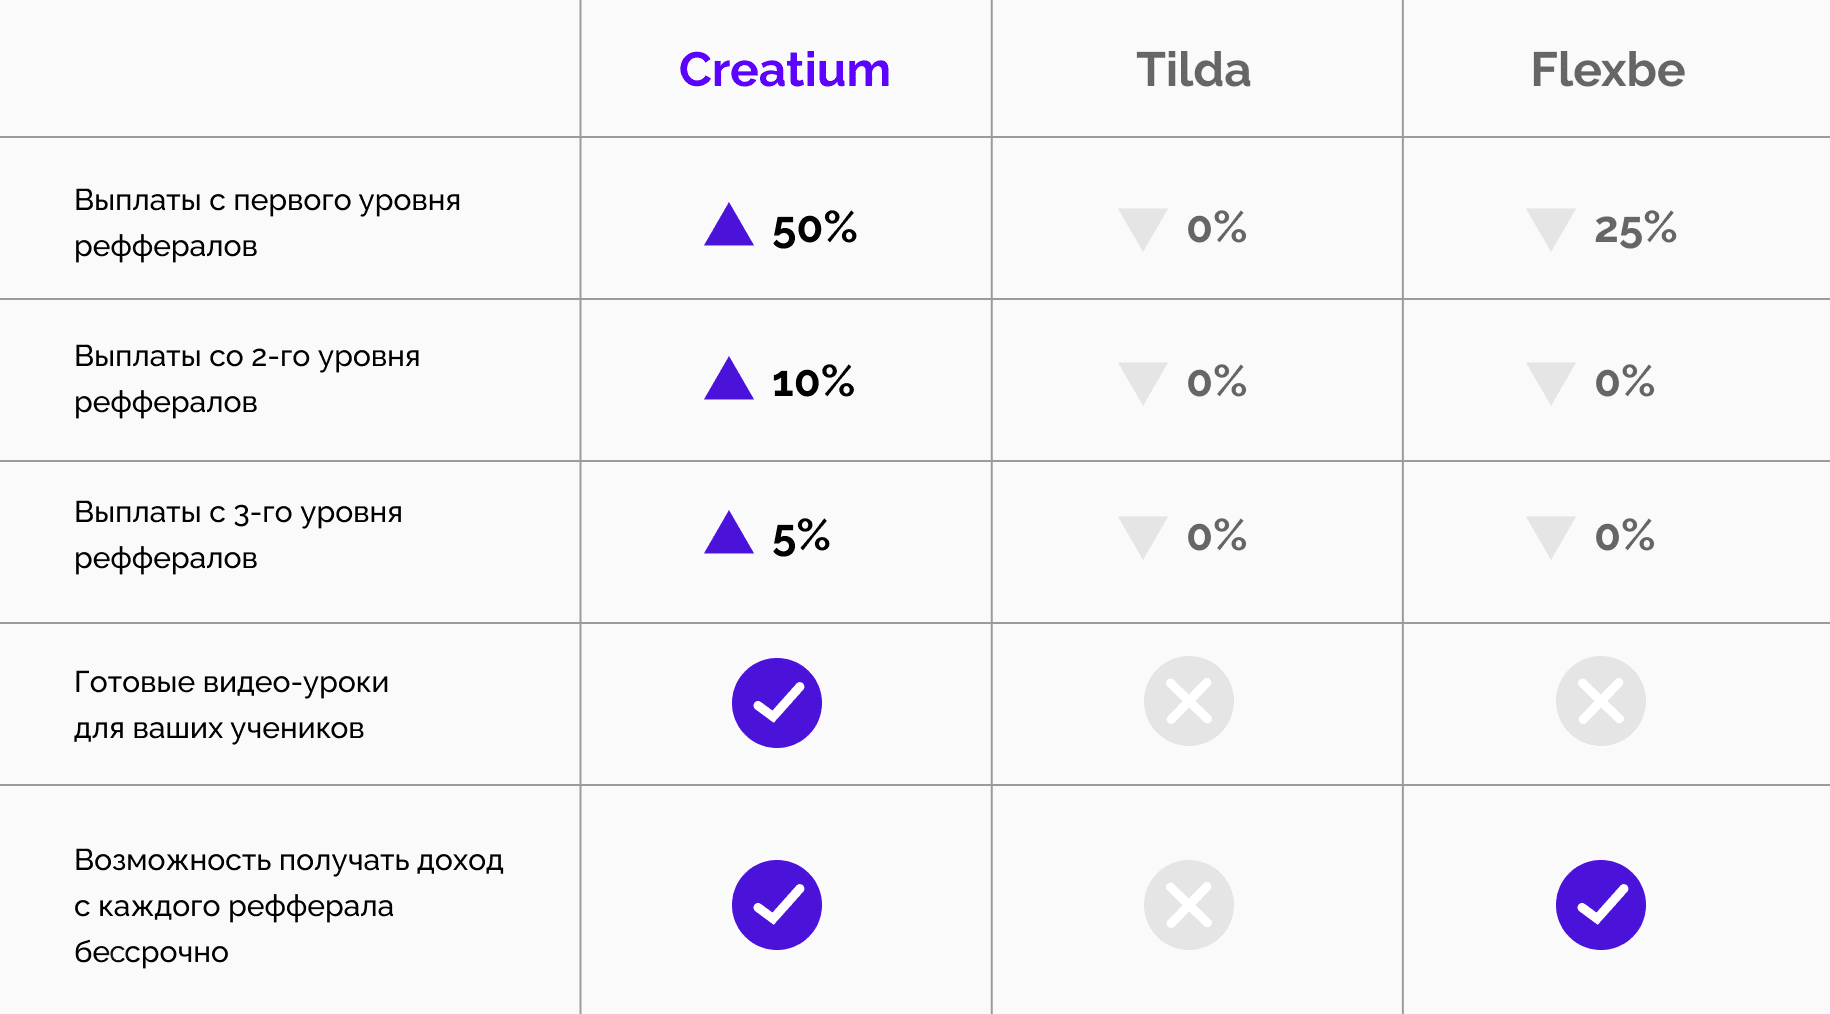
Task: Click the purple up triangle beside 10%
Action: point(728,381)
